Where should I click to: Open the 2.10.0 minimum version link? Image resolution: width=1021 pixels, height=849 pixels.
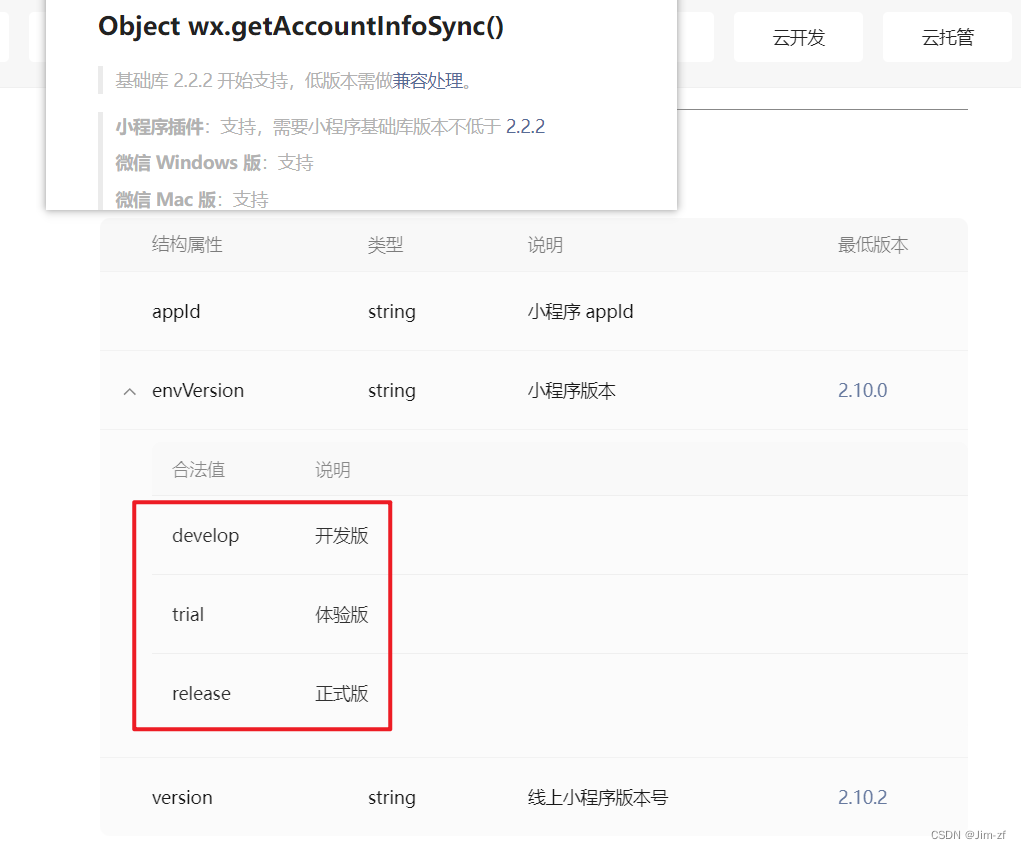(x=862, y=390)
